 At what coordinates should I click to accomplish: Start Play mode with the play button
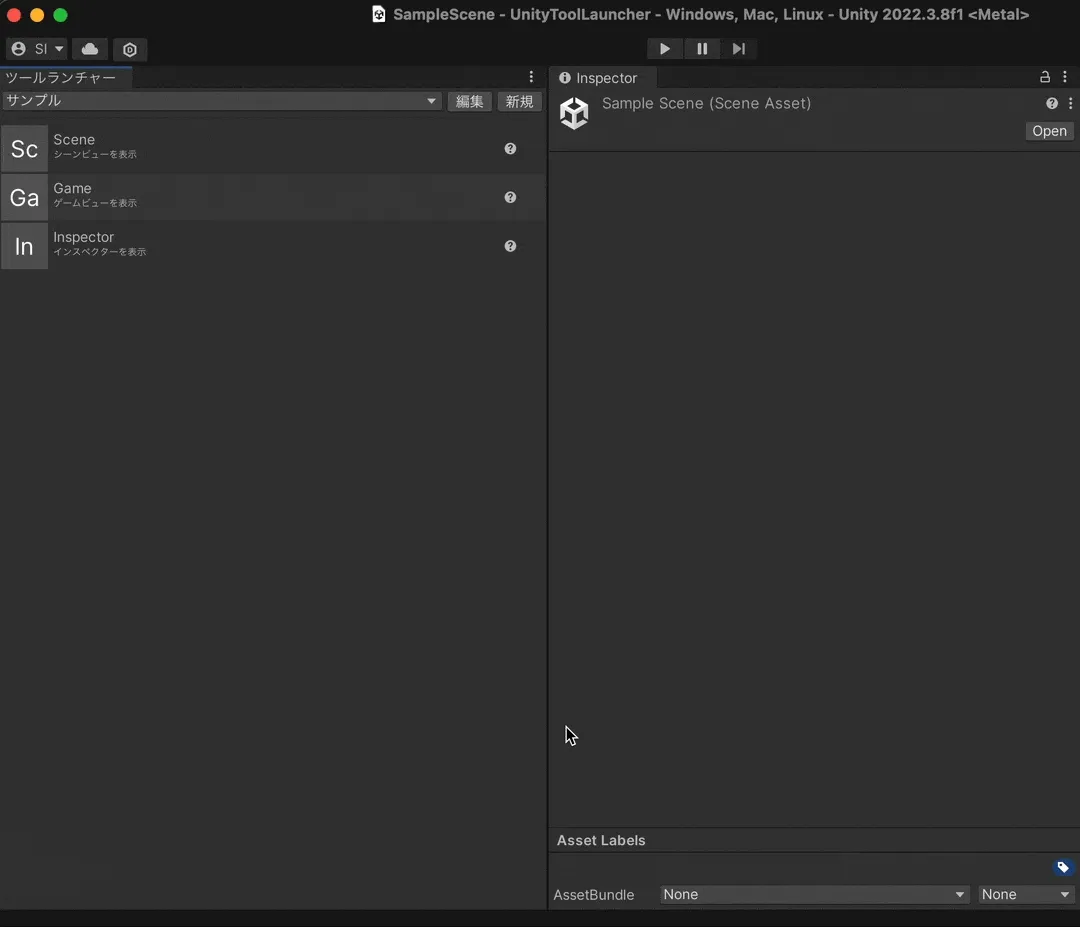(x=665, y=49)
